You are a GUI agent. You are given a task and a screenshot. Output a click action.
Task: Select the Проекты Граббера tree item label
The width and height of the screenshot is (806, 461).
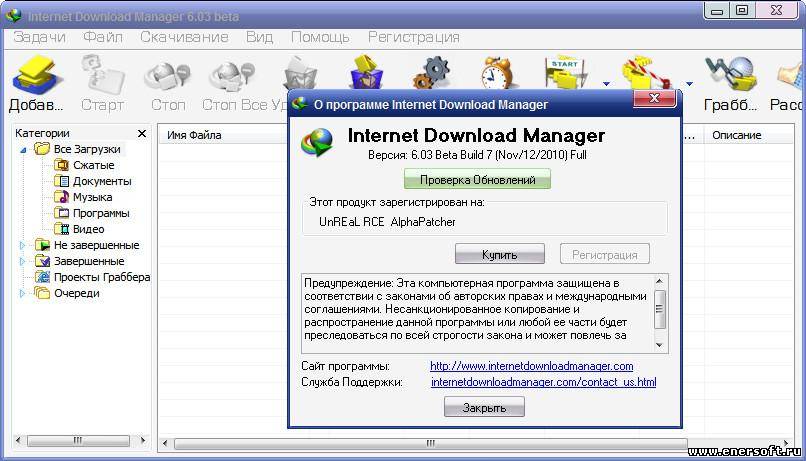(x=102, y=277)
